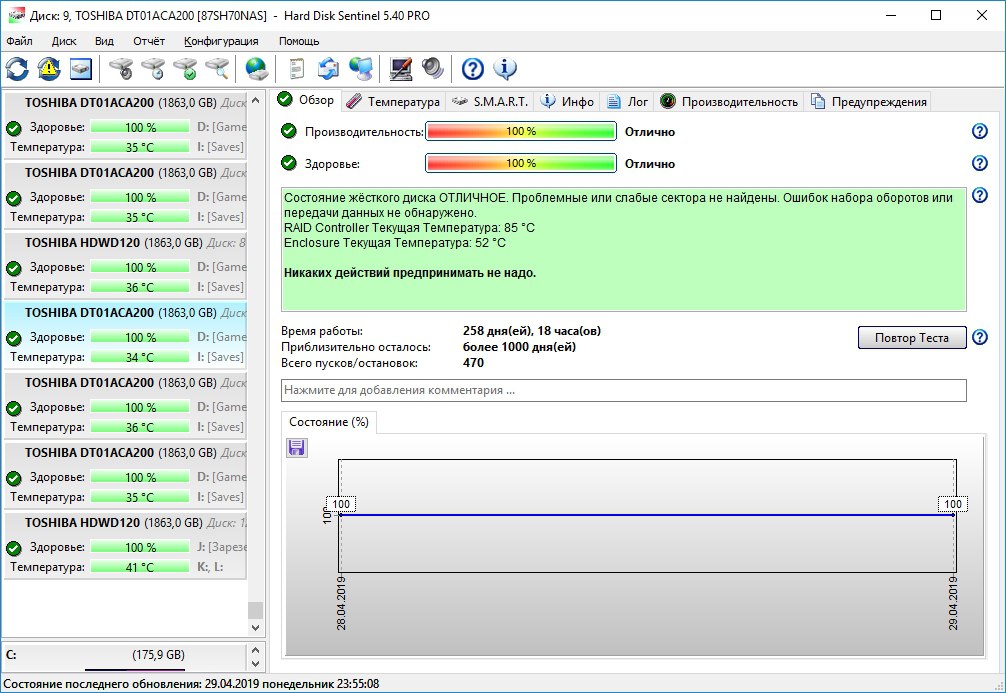This screenshot has height=693, width=1006.
Task: Click the Производительность 100 % gradient bar
Action: point(521,131)
